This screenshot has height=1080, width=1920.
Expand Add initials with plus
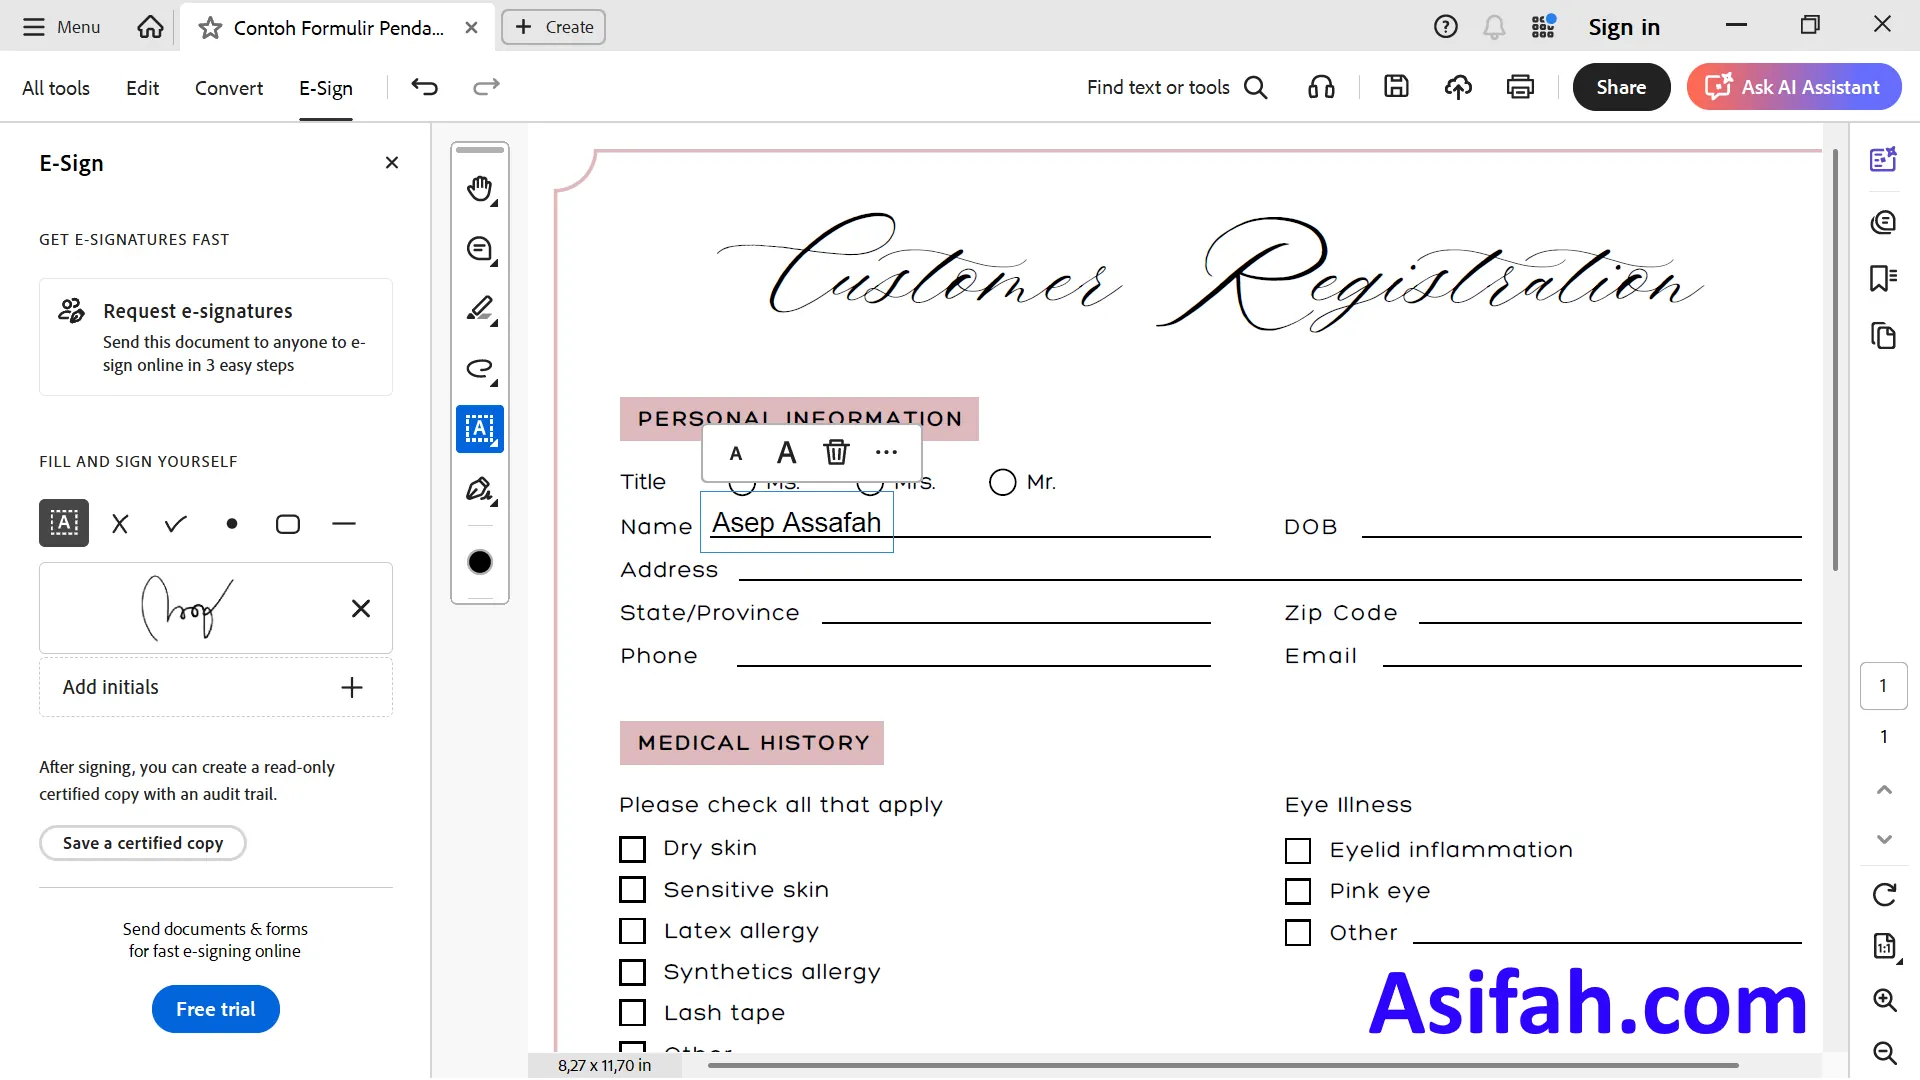pyautogui.click(x=352, y=687)
